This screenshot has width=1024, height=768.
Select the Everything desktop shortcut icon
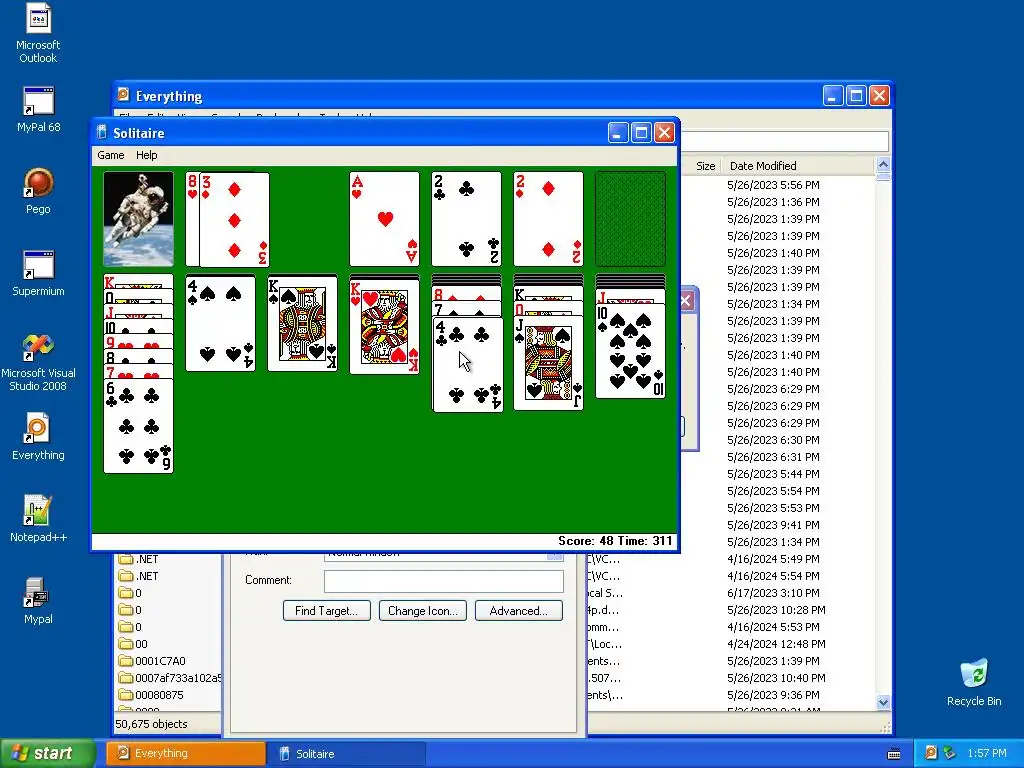click(38, 436)
